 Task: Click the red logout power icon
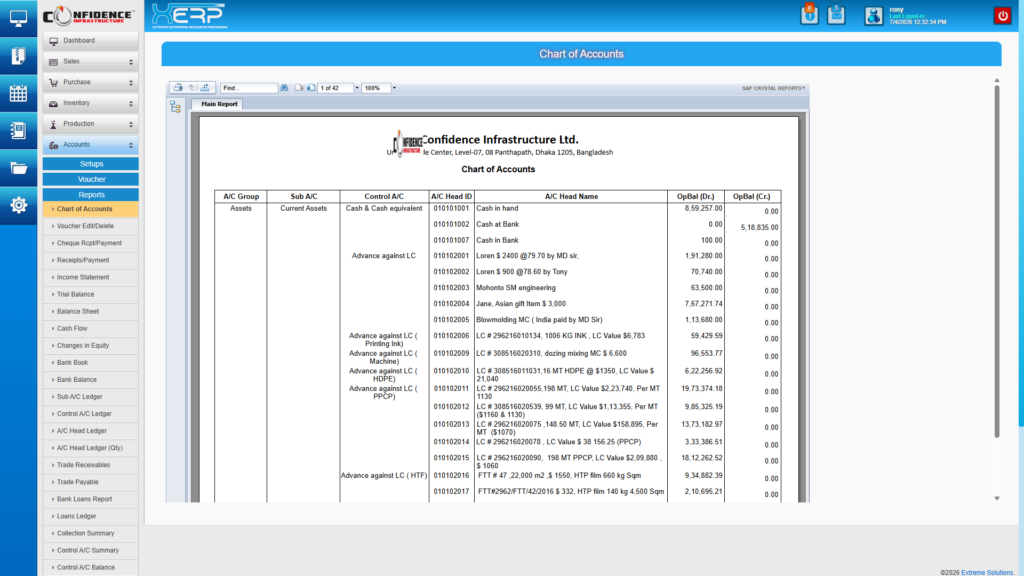(1002, 15)
